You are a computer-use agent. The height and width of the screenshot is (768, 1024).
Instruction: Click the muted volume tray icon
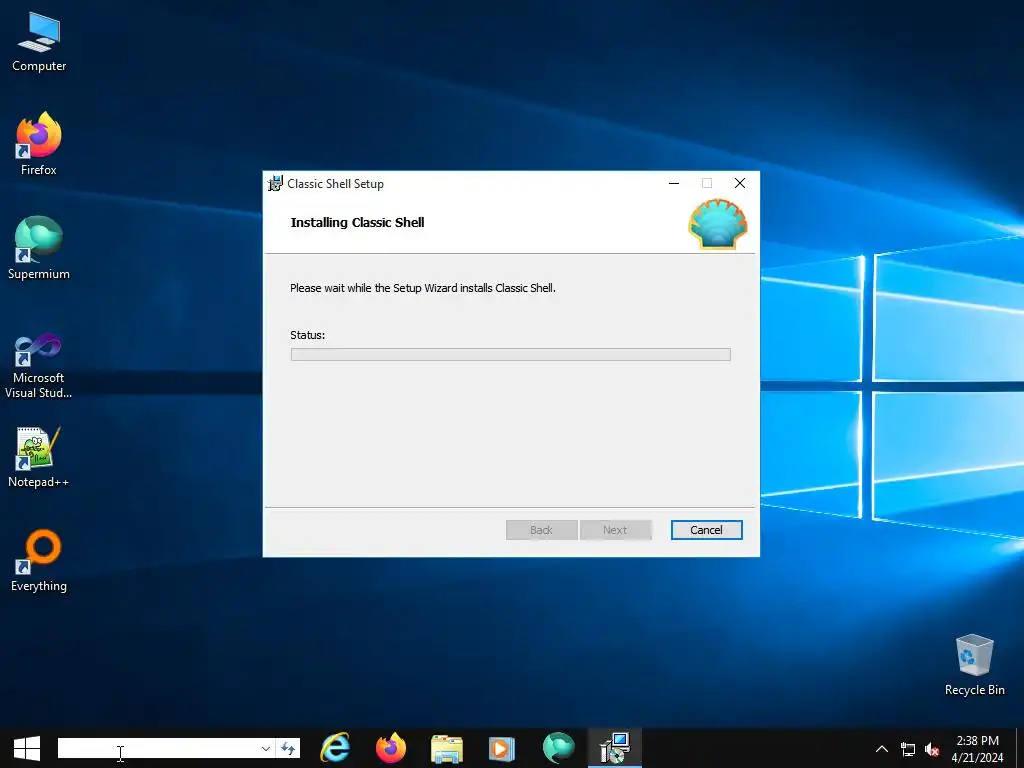click(932, 749)
